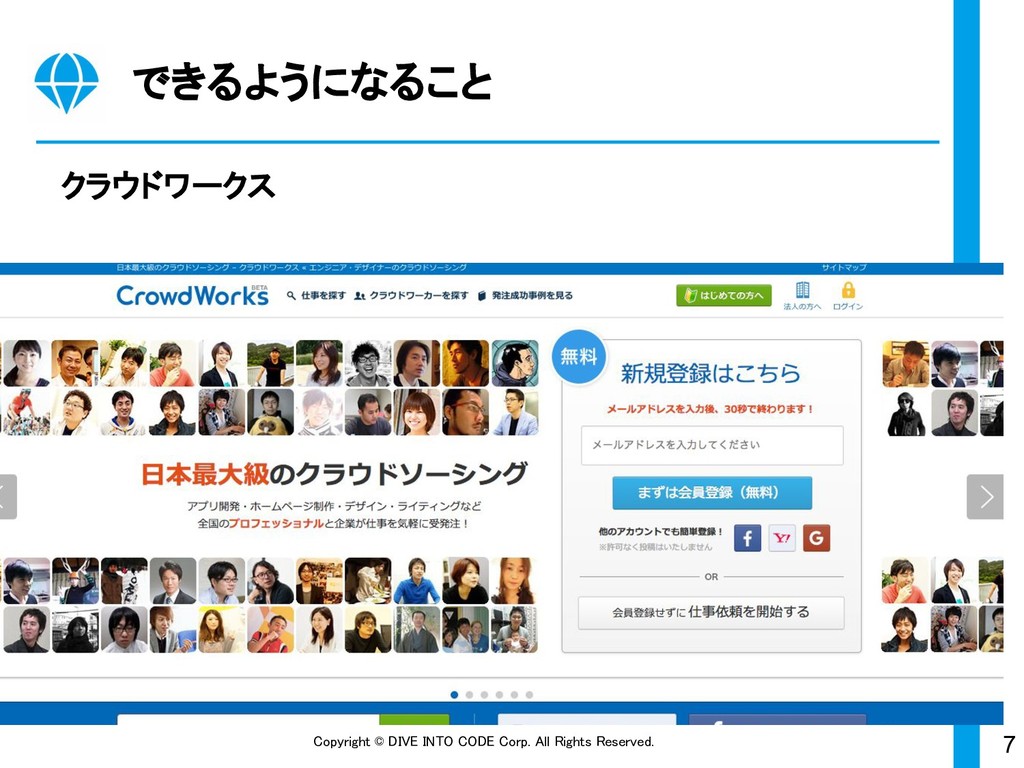This screenshot has height=768, width=1024.
Task: Sign up with the Google icon
Action: tap(816, 538)
